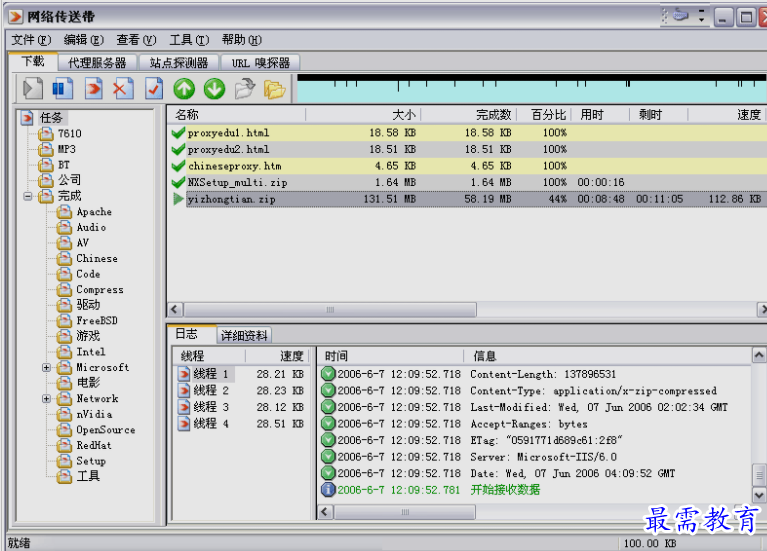Image resolution: width=767 pixels, height=551 pixels.
Task: Move task down with green down arrow
Action: (x=214, y=89)
